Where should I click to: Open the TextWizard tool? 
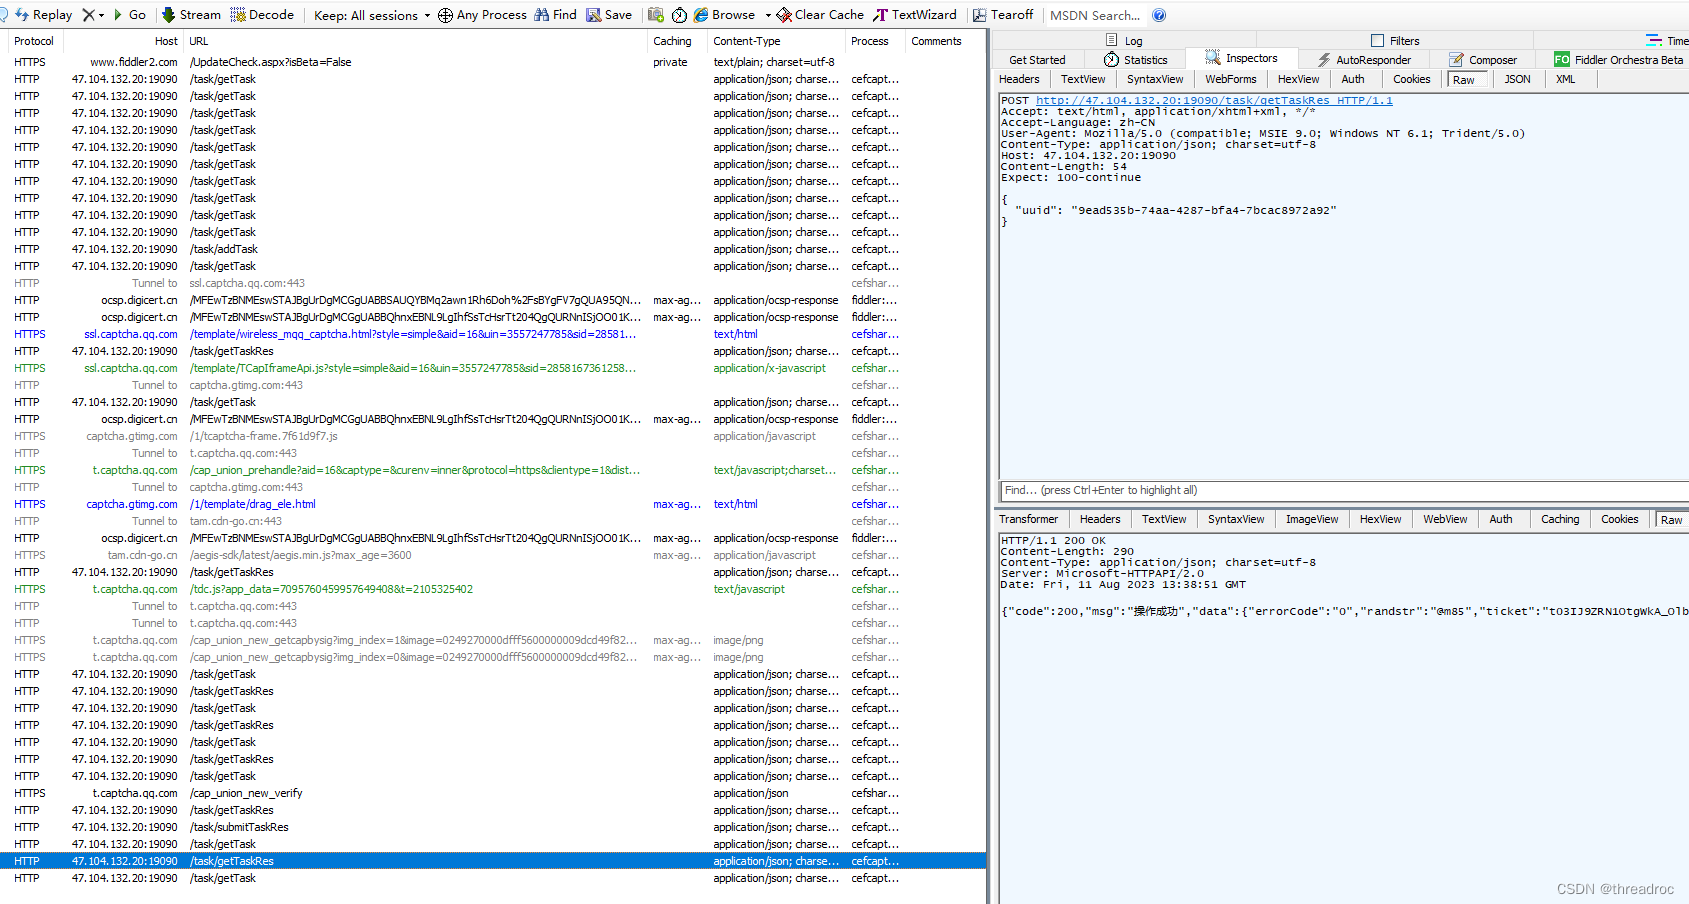[x=915, y=15]
